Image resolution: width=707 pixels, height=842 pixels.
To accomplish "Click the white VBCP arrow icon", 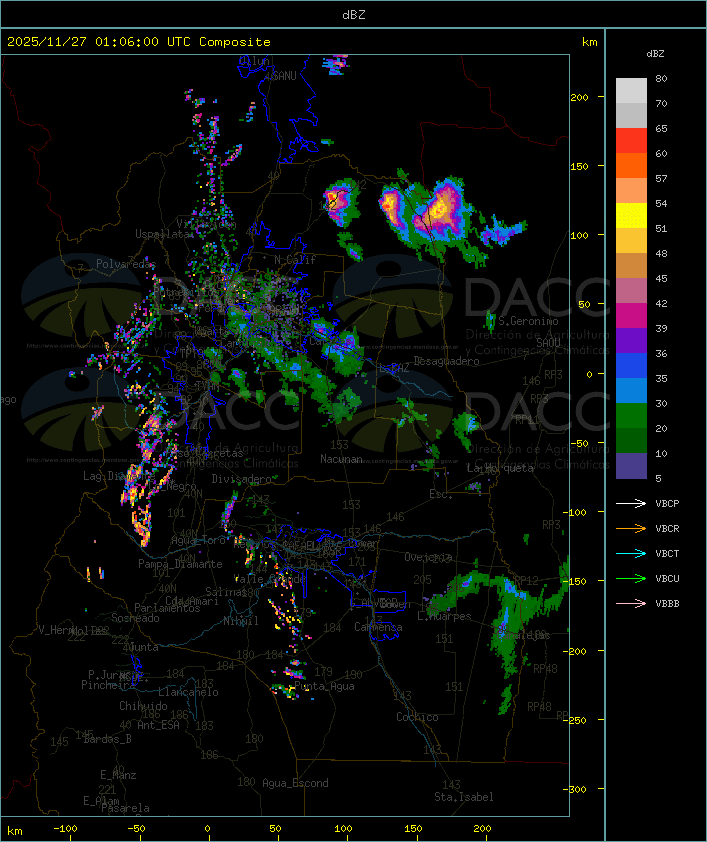I will pyautogui.click(x=631, y=503).
